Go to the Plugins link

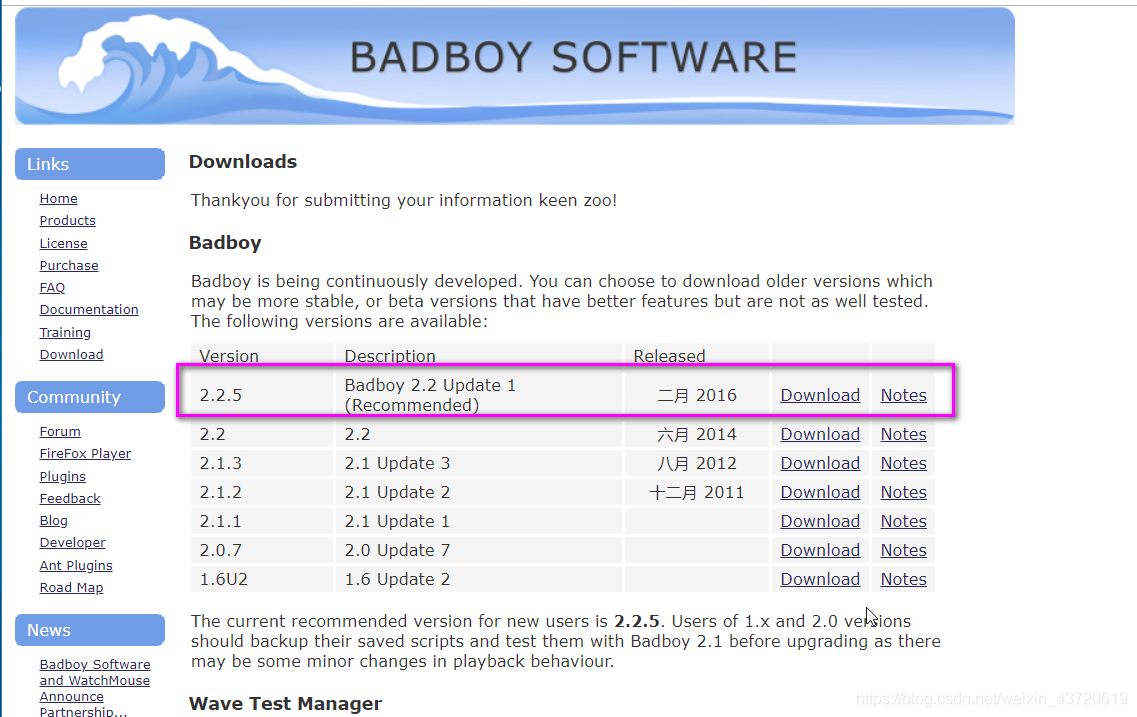[x=63, y=476]
